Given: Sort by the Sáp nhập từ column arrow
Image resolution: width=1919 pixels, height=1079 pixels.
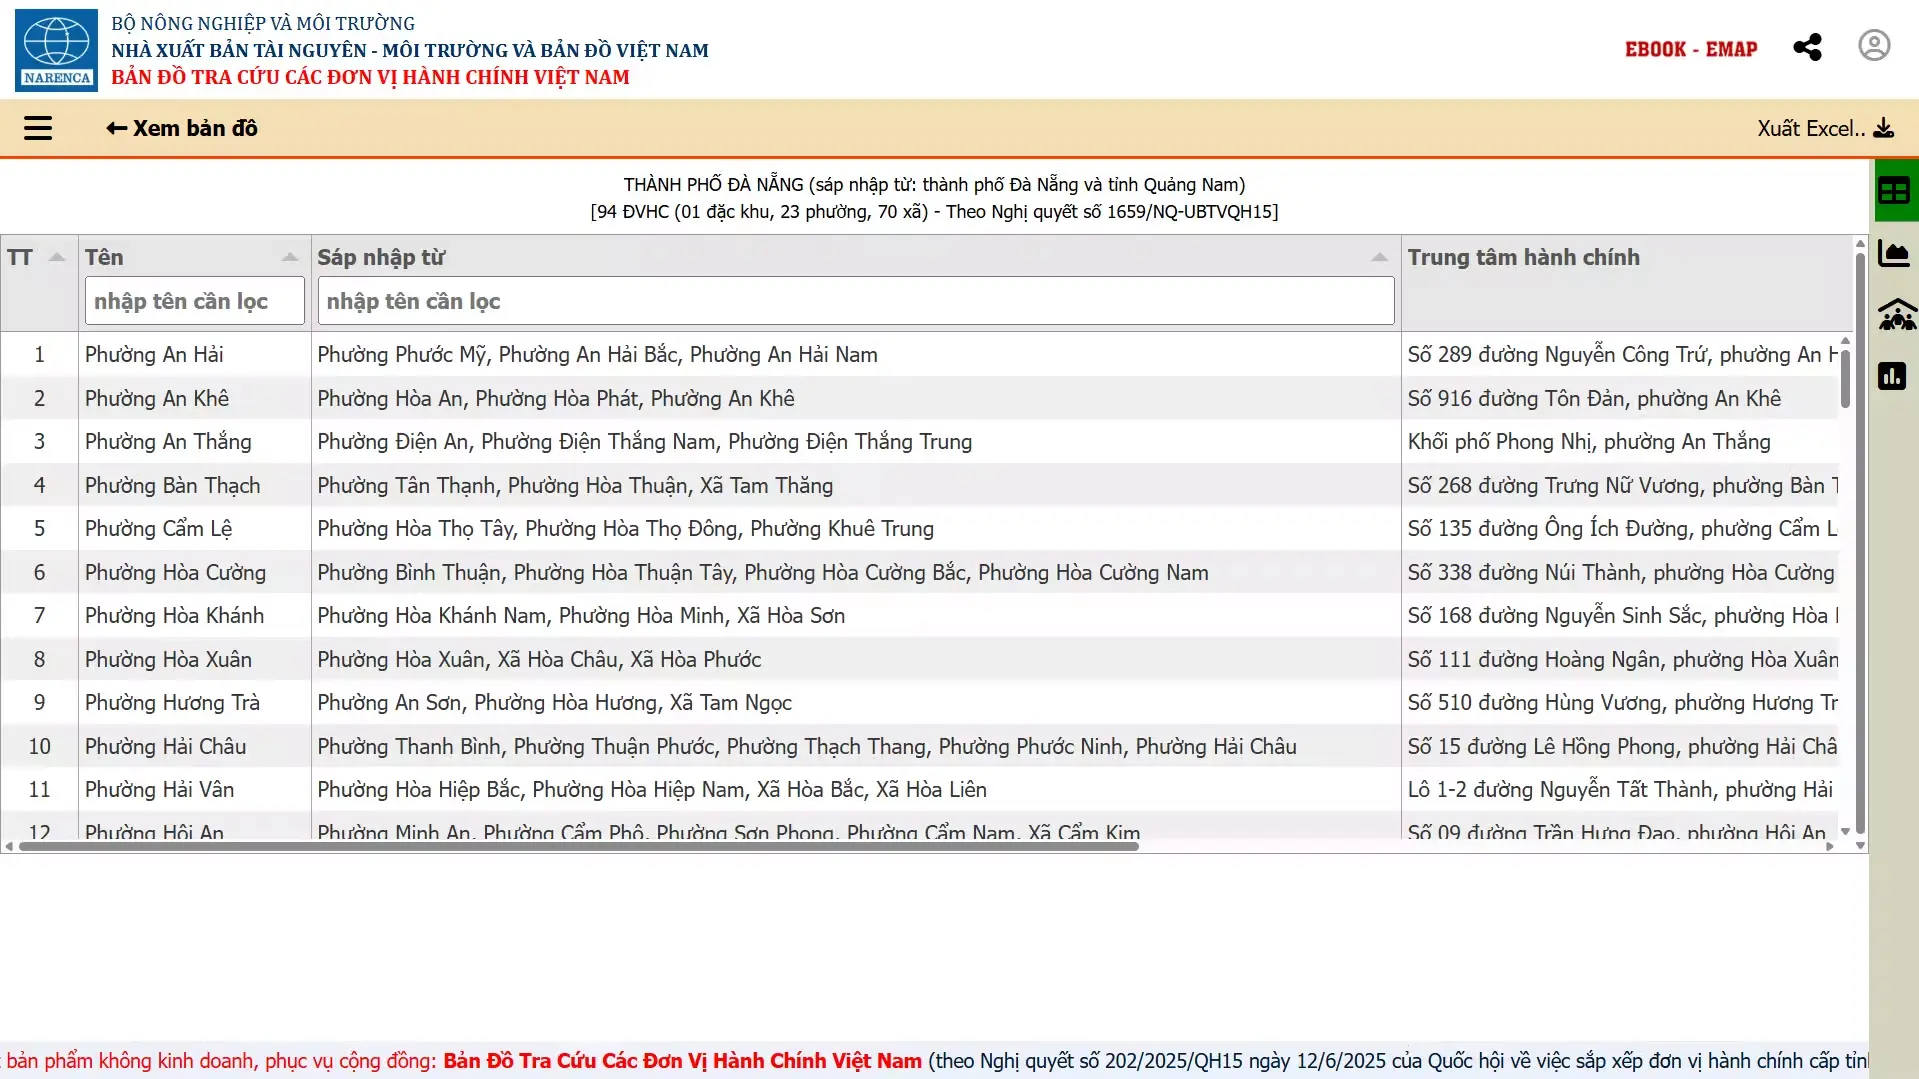Looking at the screenshot, I should coord(1380,257).
